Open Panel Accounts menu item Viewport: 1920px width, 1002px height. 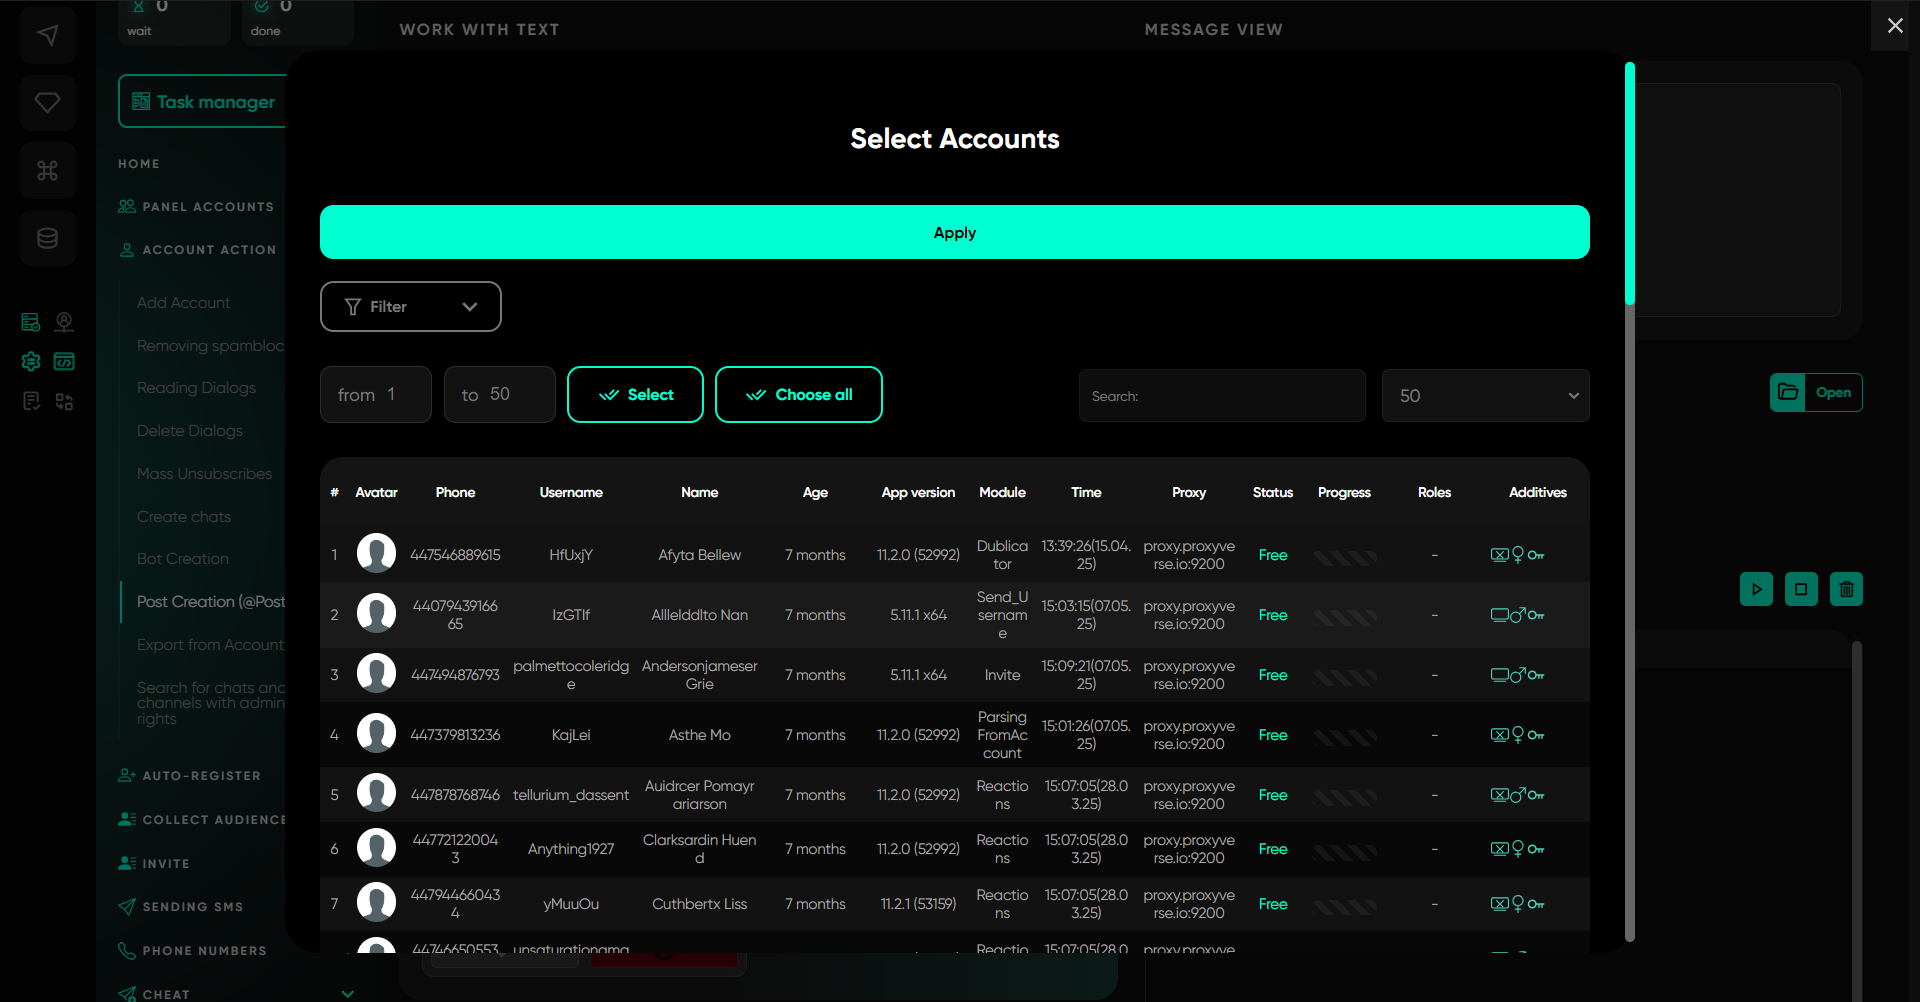click(x=207, y=206)
